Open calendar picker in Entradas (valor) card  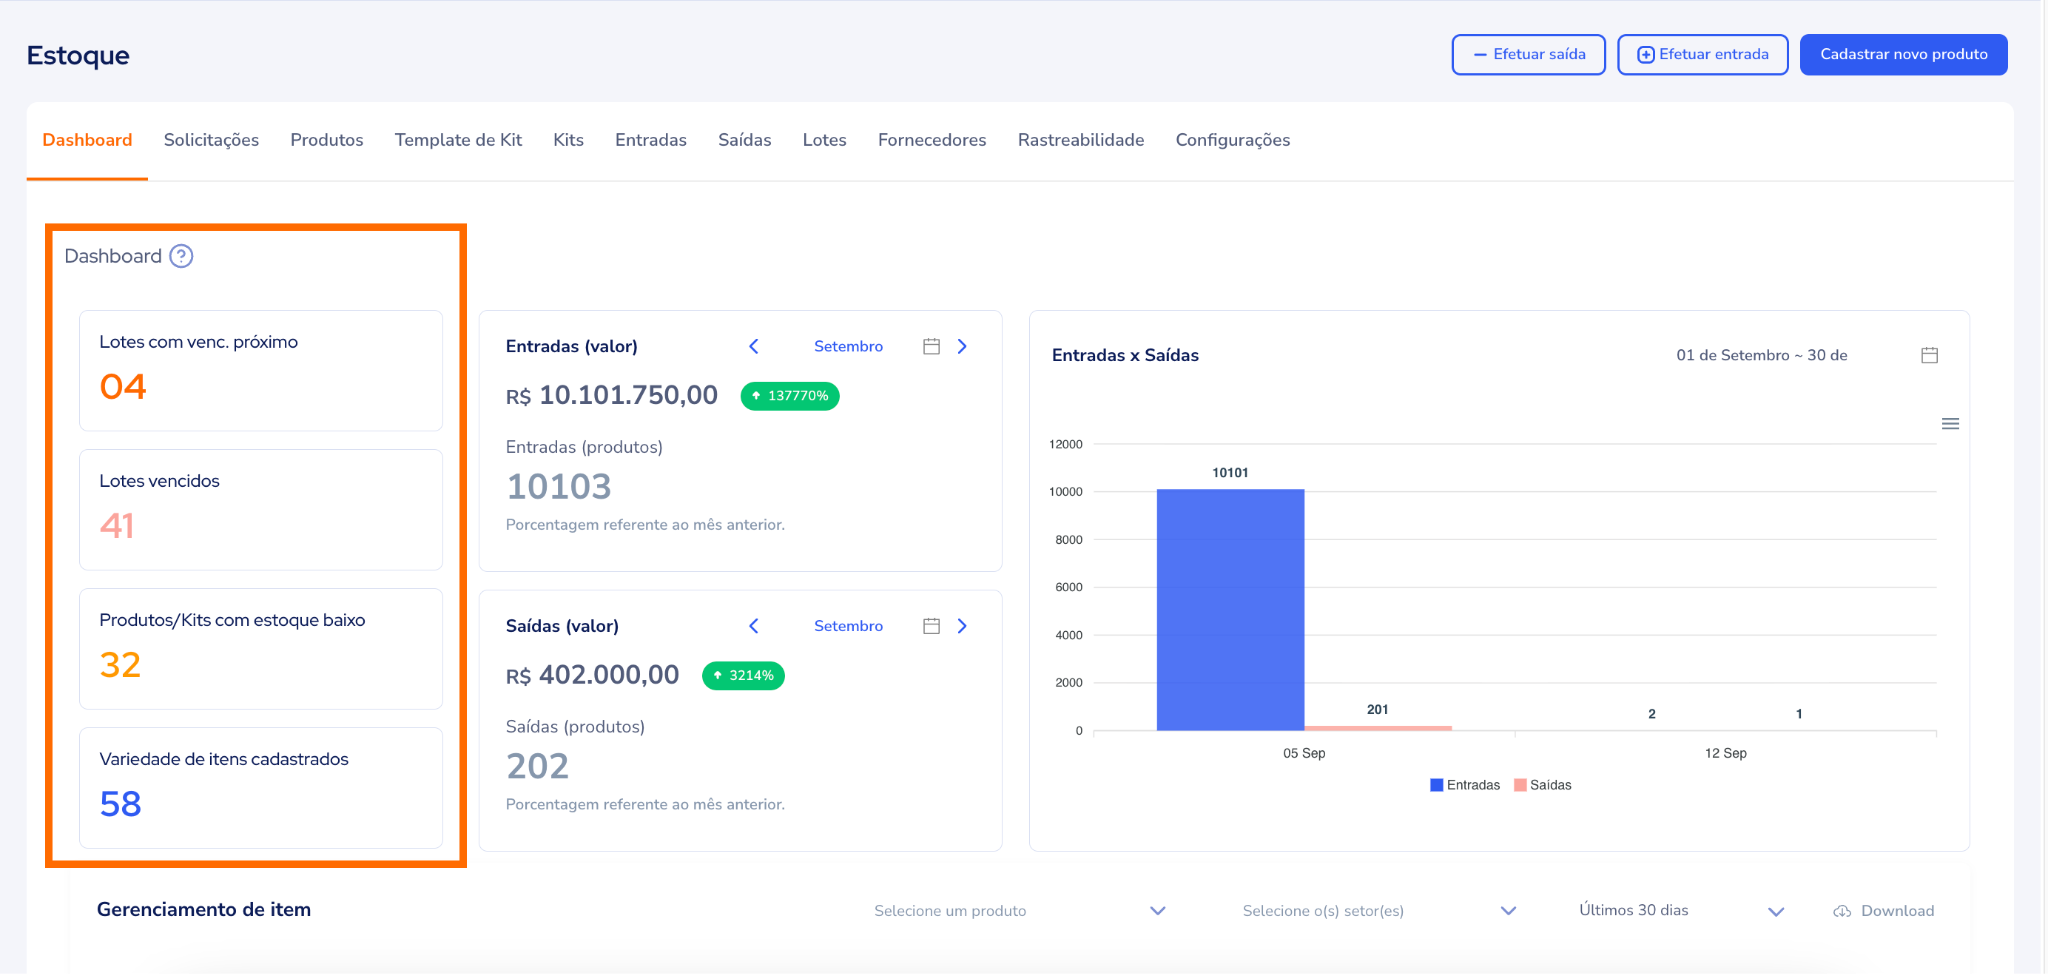tap(931, 346)
